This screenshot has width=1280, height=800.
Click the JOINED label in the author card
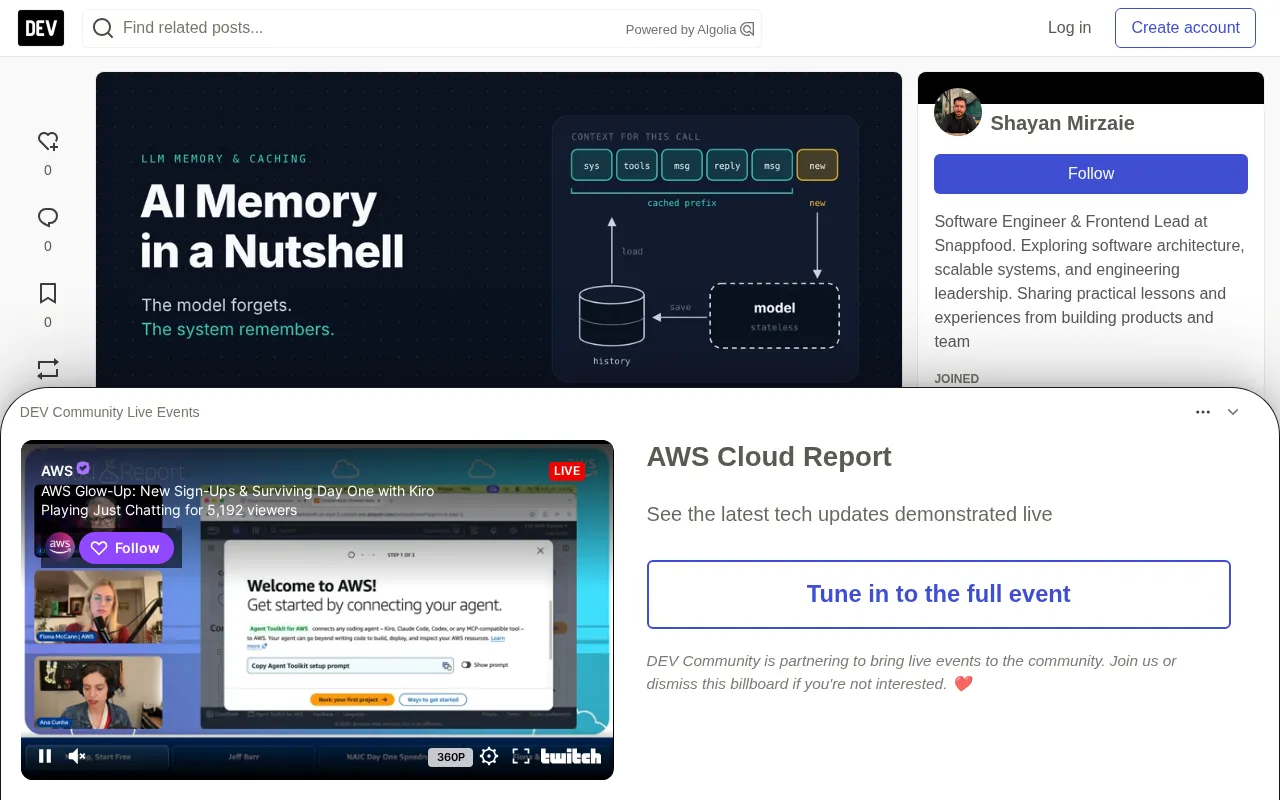(x=957, y=379)
